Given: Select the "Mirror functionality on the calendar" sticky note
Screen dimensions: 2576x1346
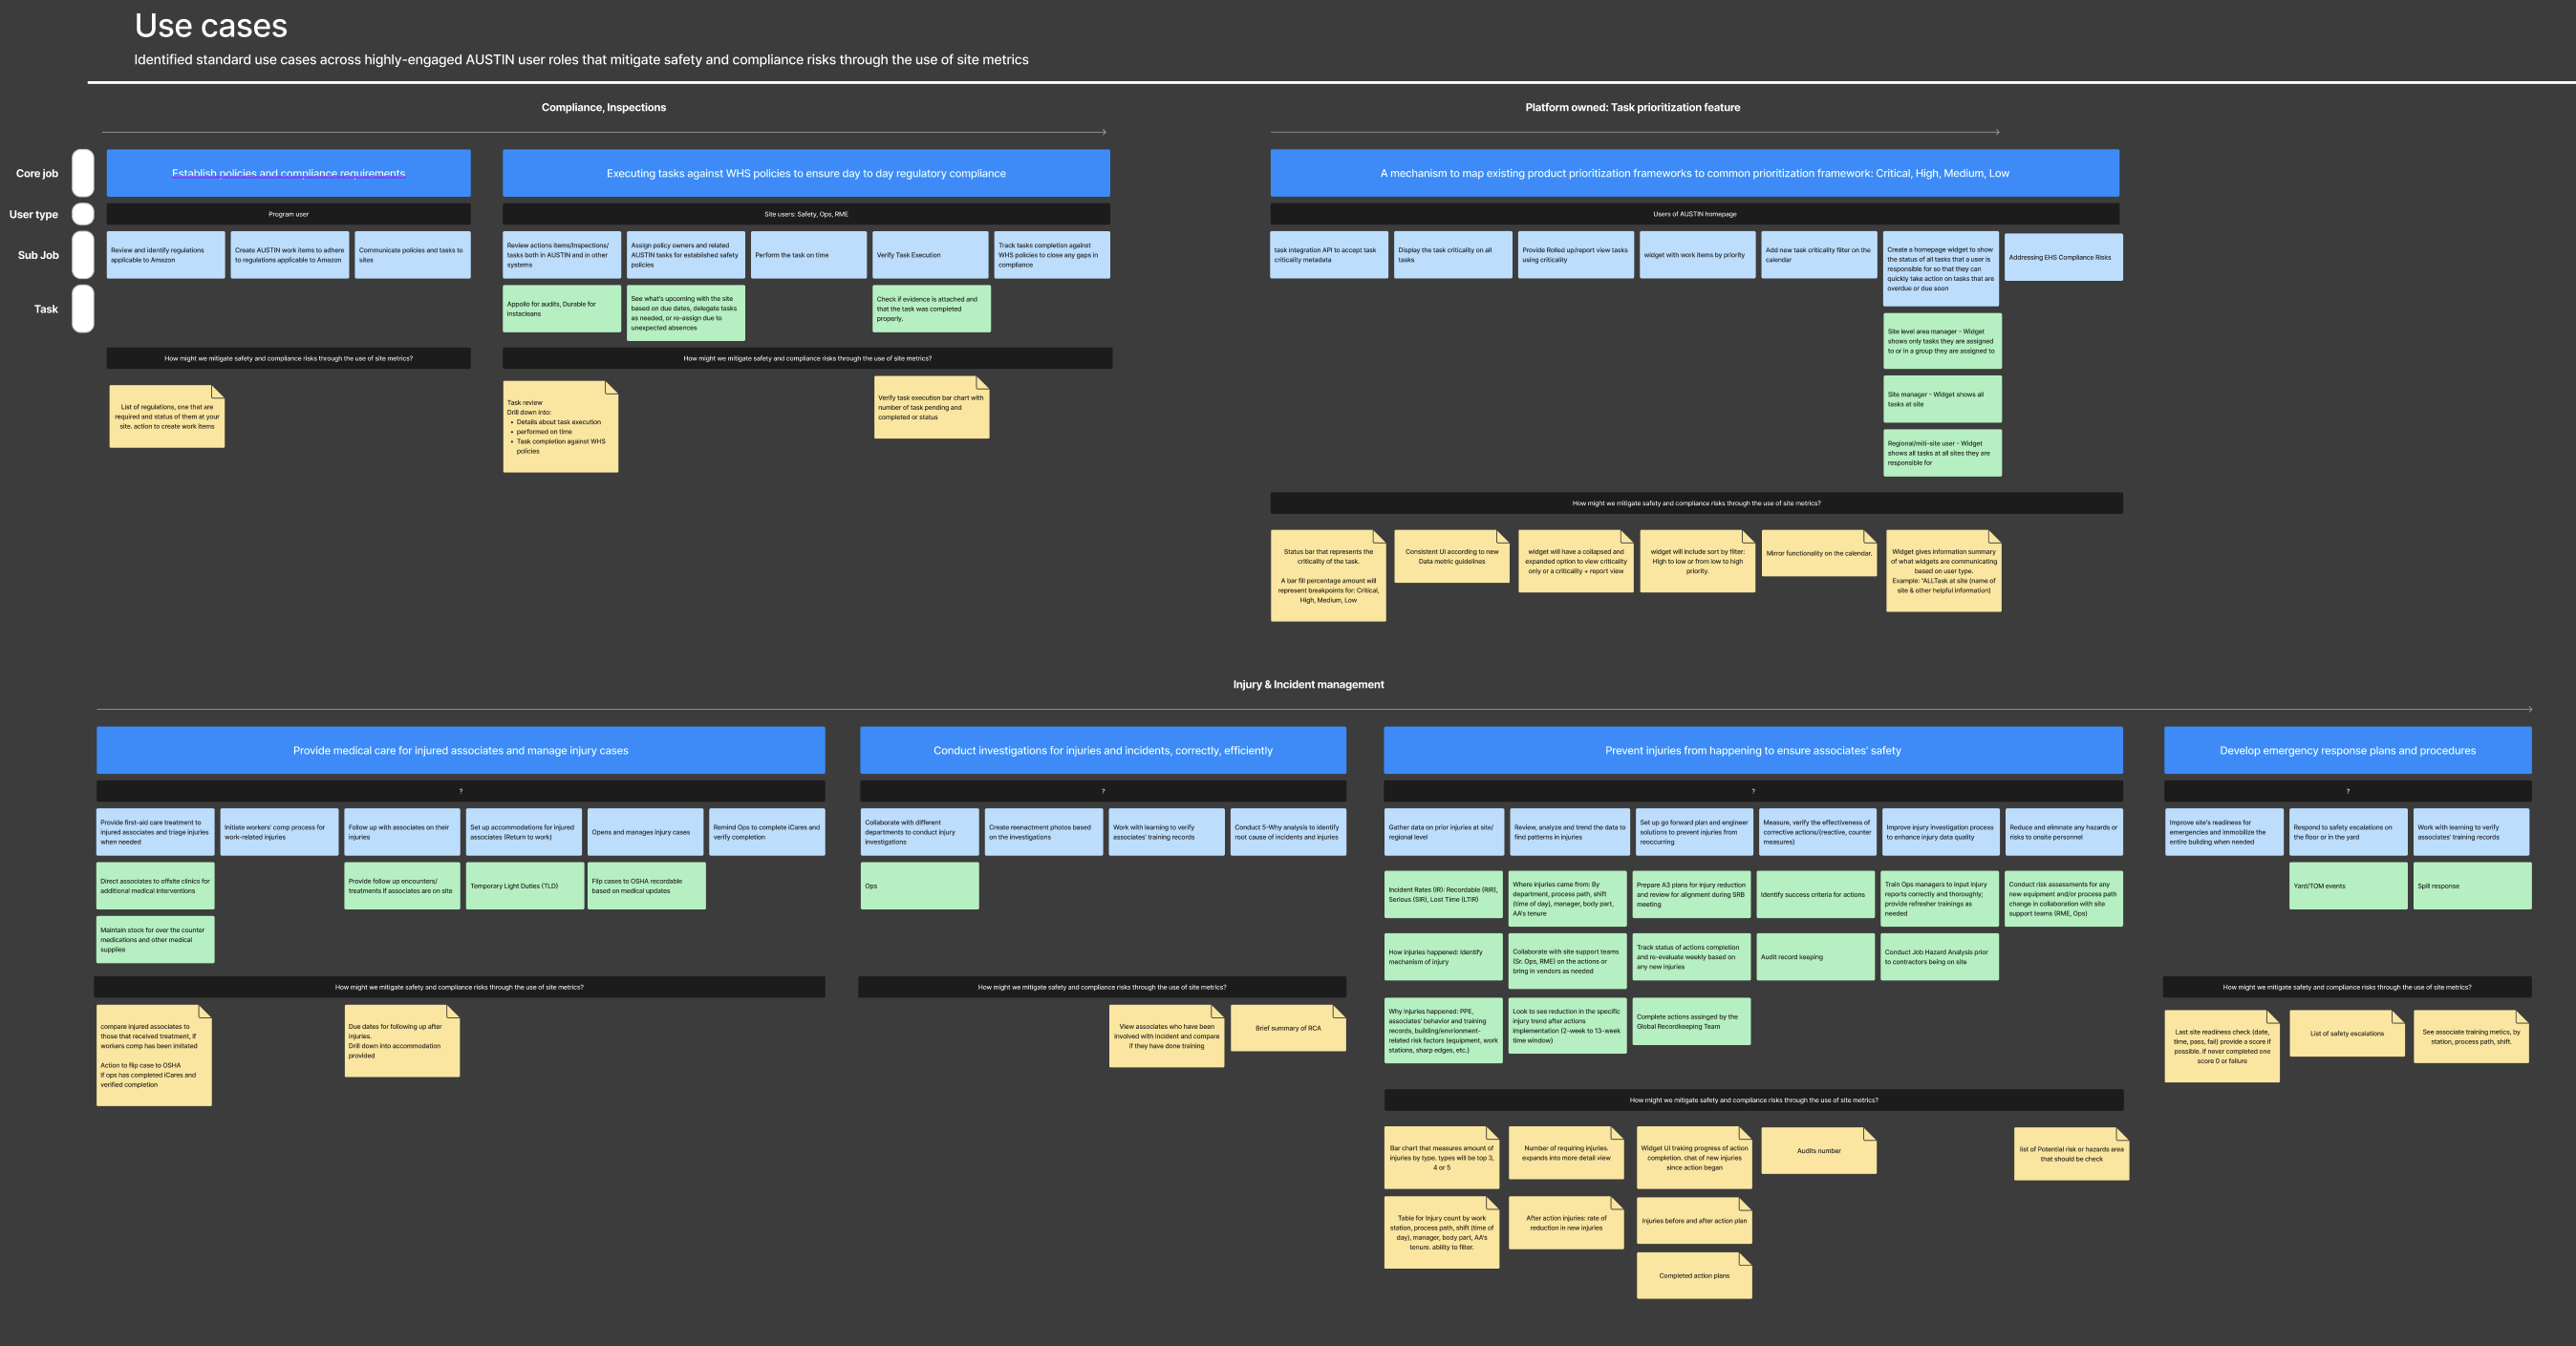Looking at the screenshot, I should [1819, 555].
